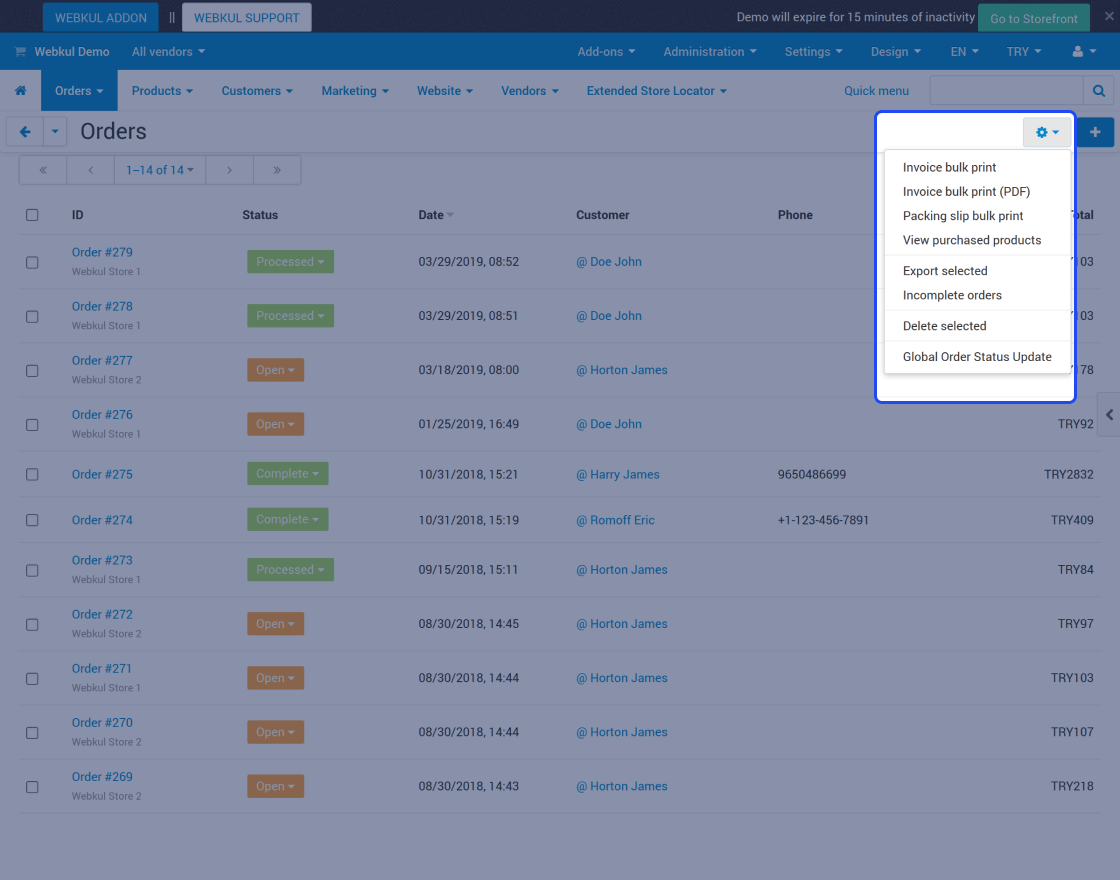Image resolution: width=1120 pixels, height=880 pixels.
Task: Go to previous page of orders
Action: point(91,170)
